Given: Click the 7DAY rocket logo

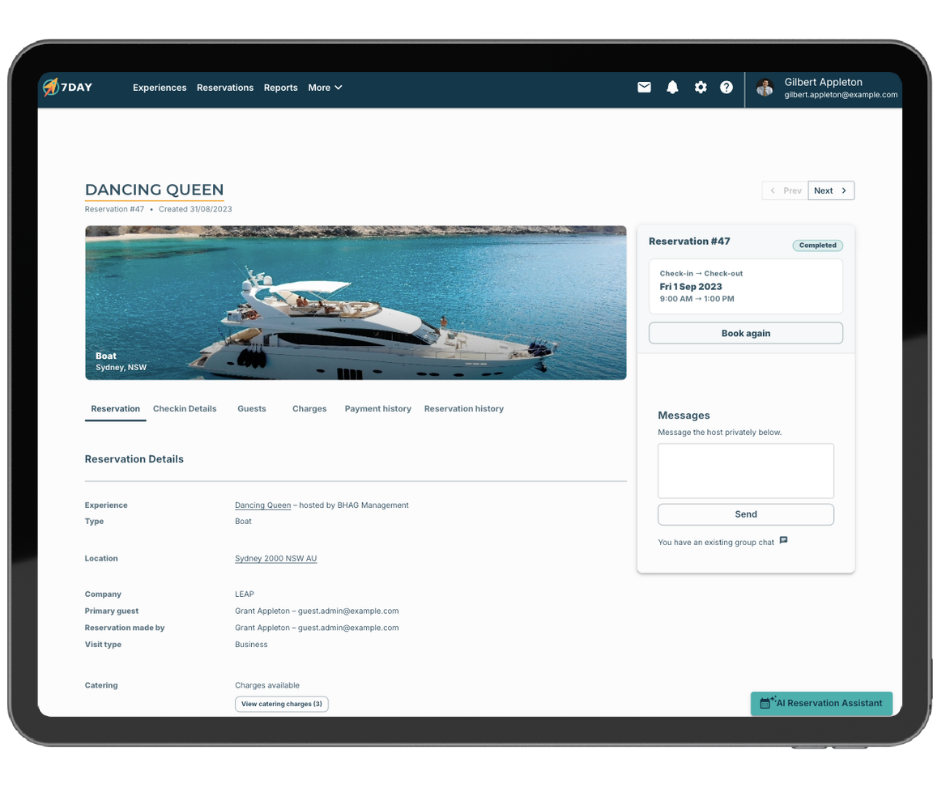Looking at the screenshot, I should coord(51,87).
